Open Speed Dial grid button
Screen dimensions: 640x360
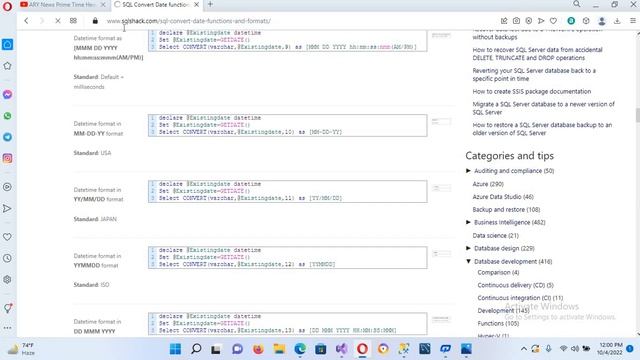[x=73, y=21]
